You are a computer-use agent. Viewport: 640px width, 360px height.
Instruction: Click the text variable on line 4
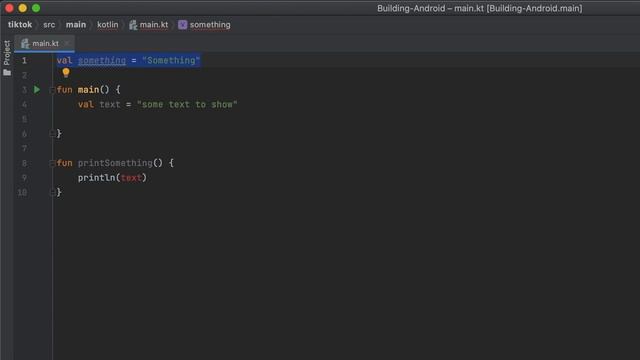110,104
